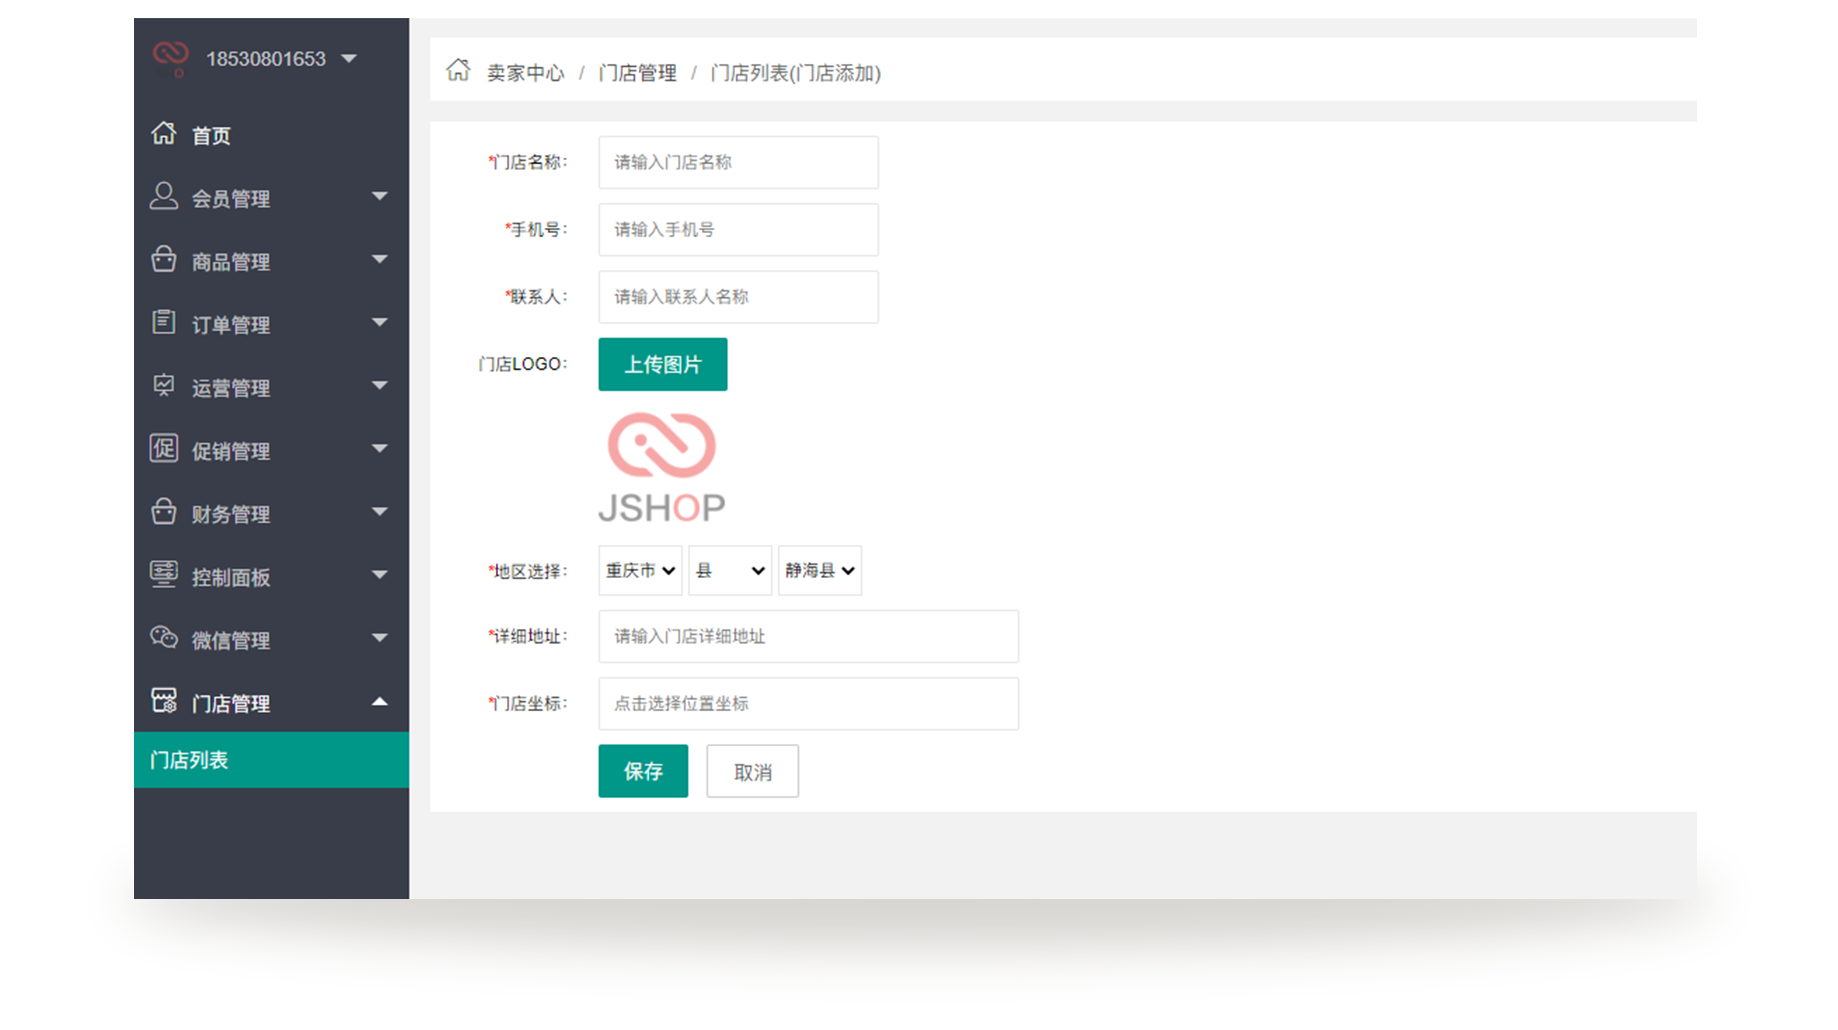Select 运营管理 menu label
The image size is (1838, 1030).
[231, 388]
